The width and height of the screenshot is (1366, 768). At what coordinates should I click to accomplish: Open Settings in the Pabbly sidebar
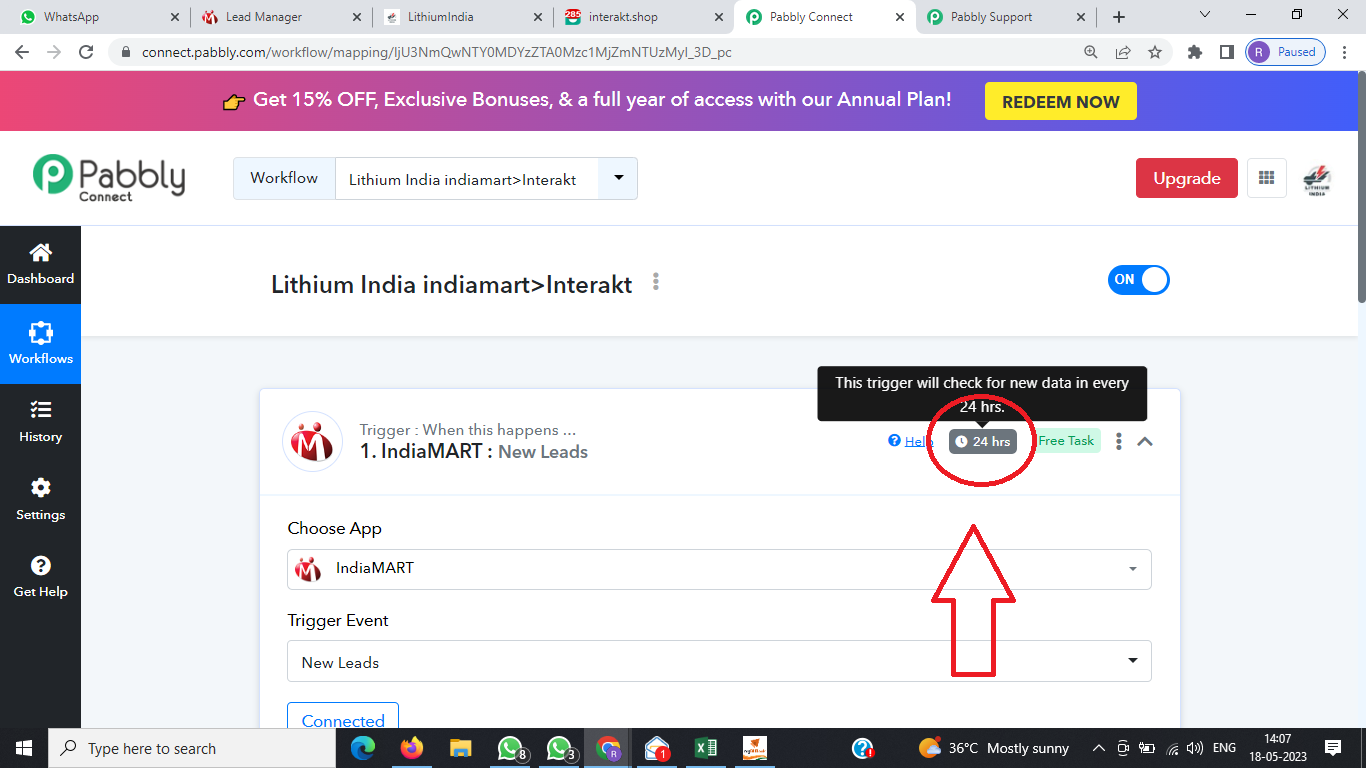point(40,499)
